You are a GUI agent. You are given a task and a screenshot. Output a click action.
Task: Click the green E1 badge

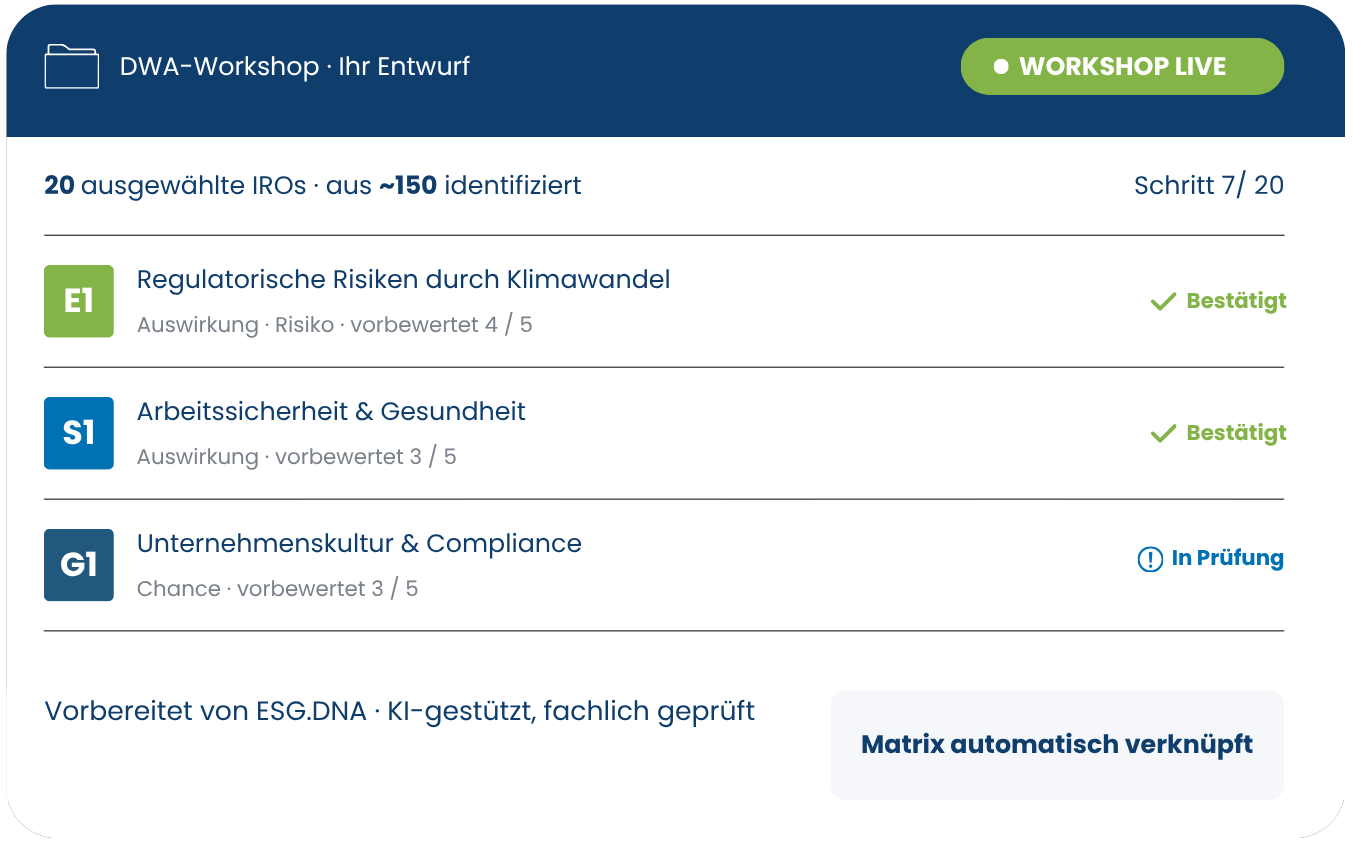click(x=79, y=301)
